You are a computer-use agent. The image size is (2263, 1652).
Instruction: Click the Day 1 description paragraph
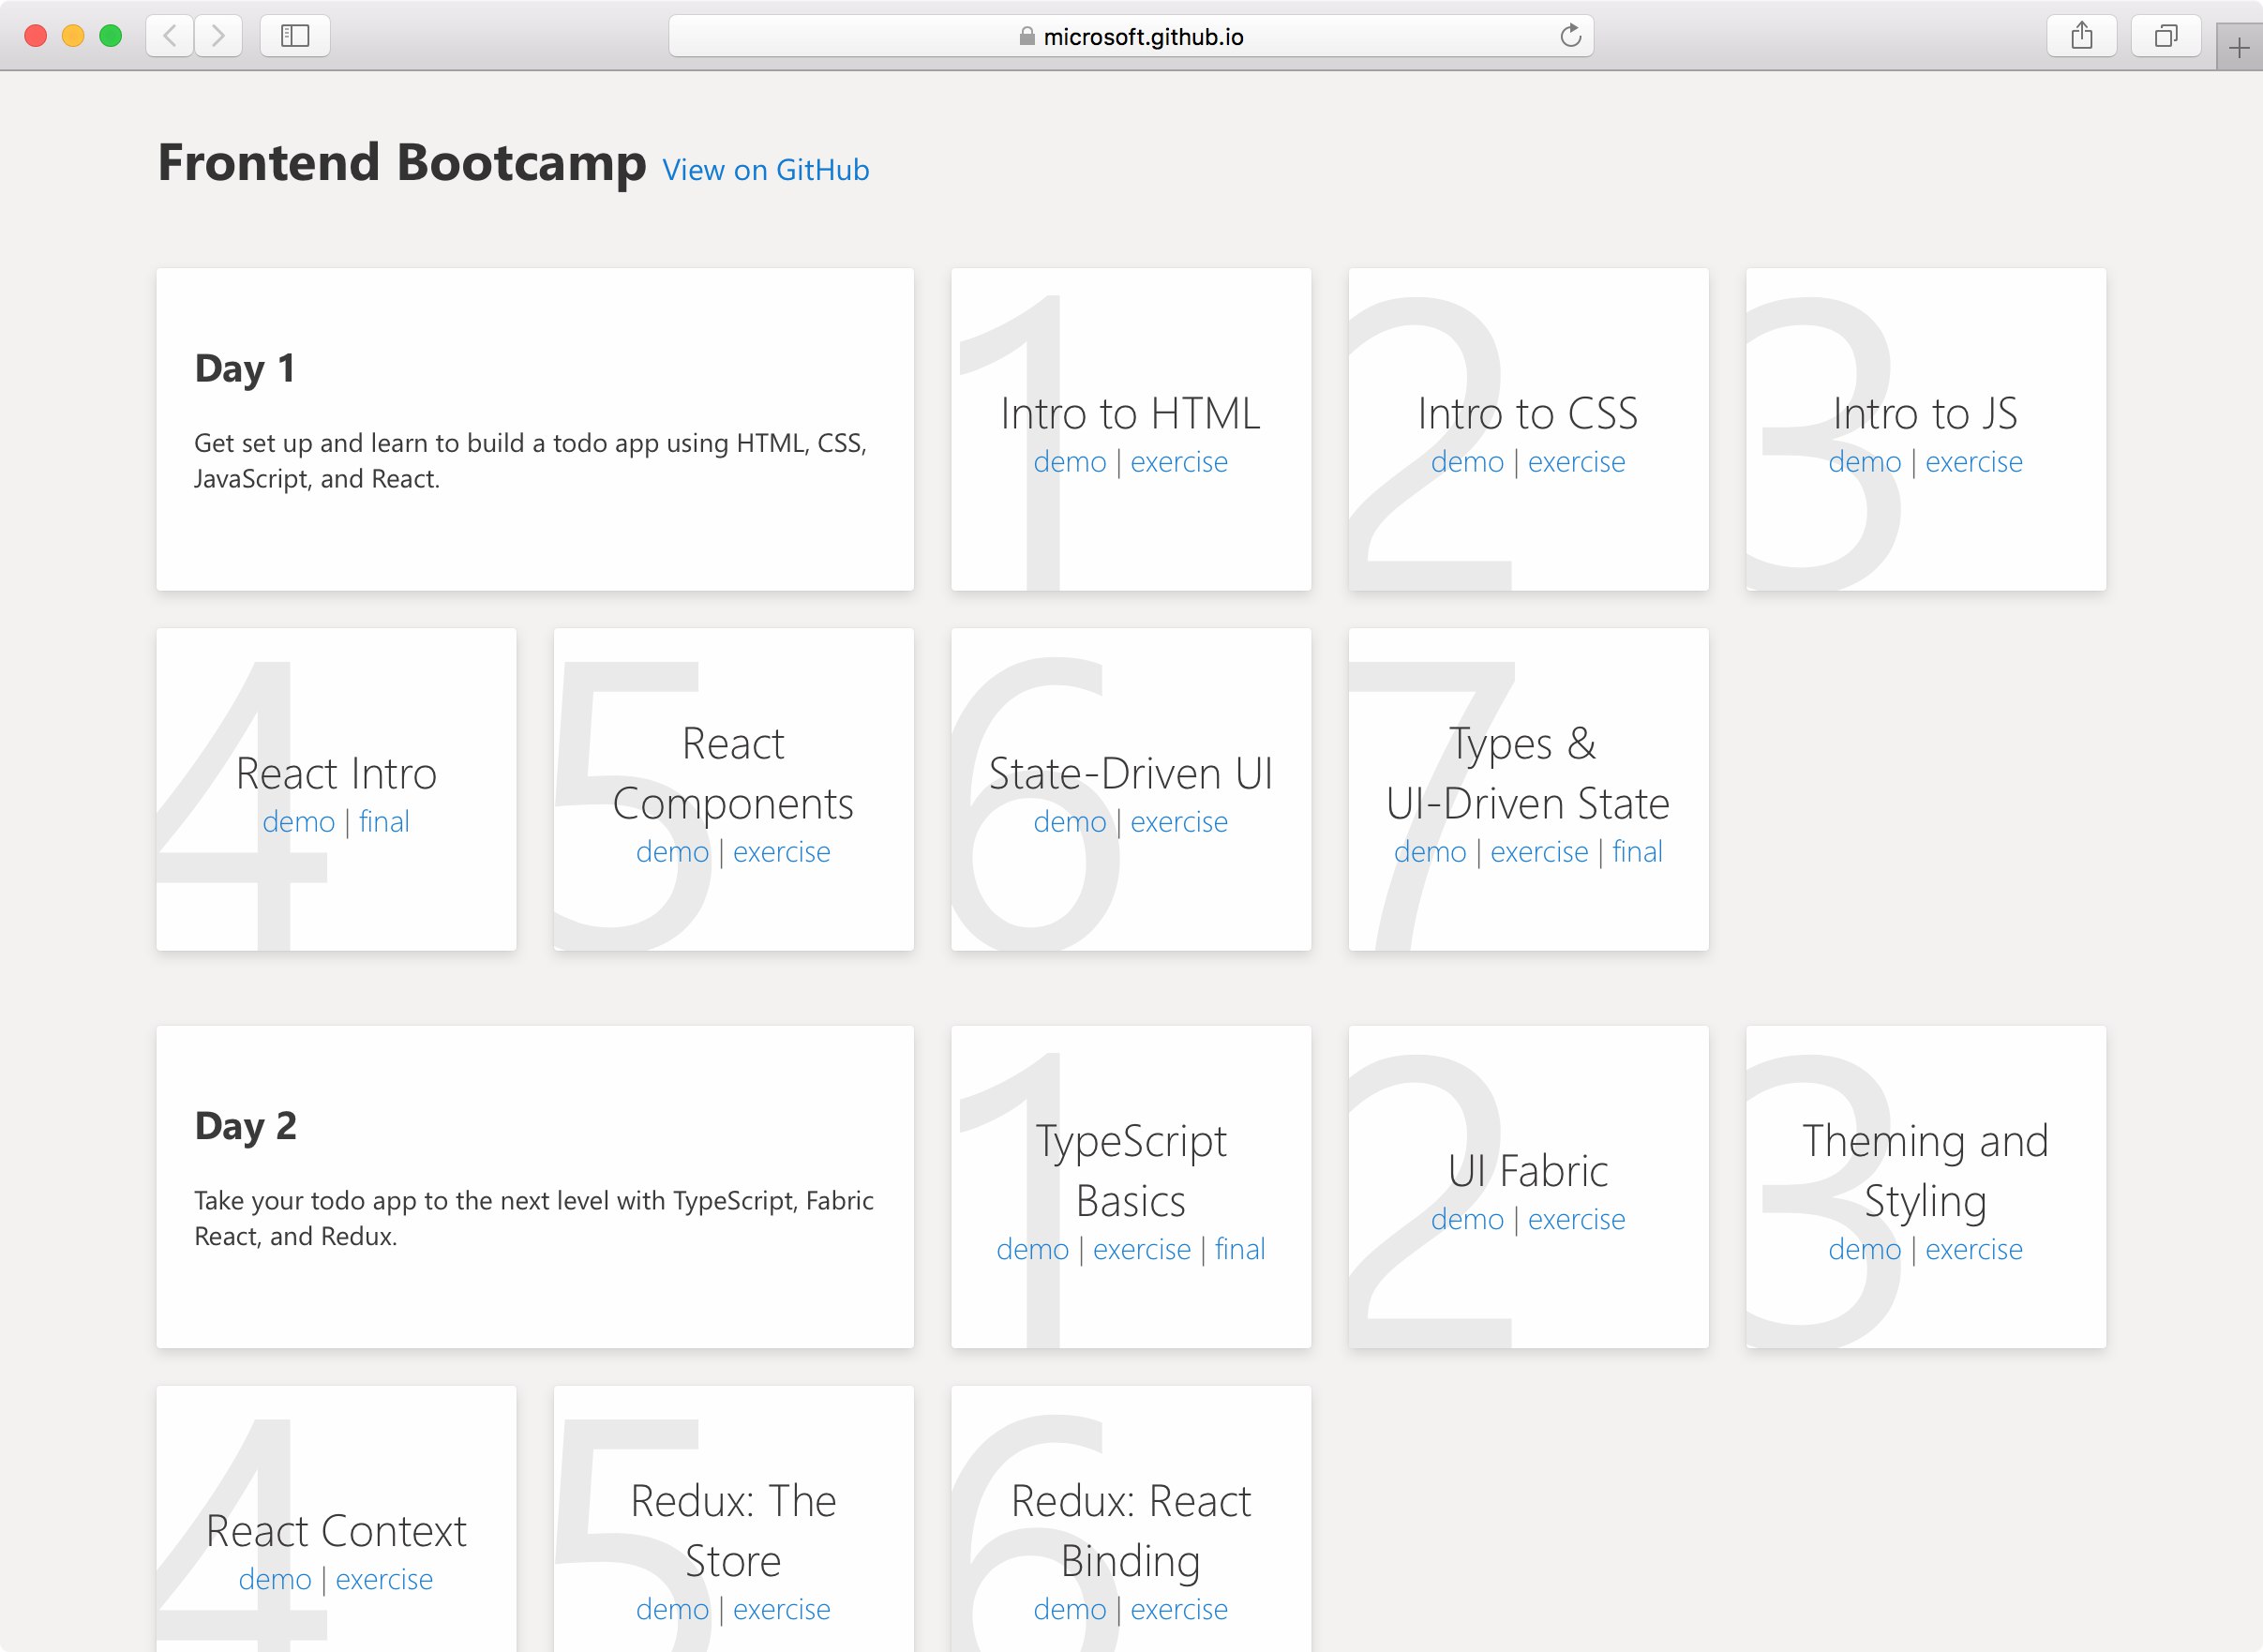coord(530,461)
